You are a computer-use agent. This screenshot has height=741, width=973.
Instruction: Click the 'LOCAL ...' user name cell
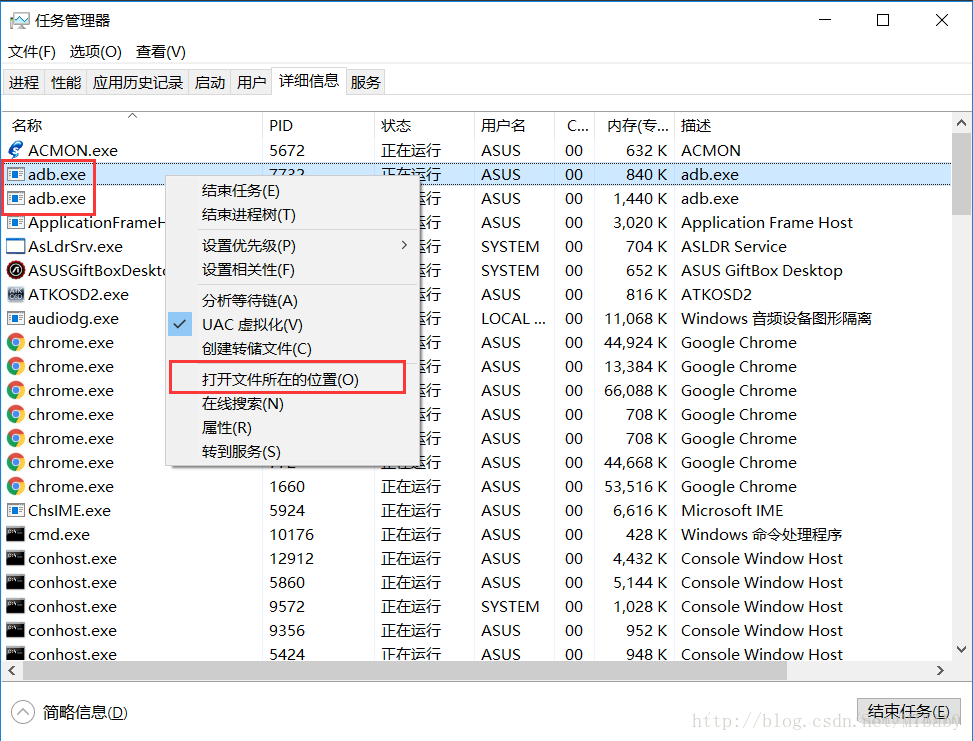[513, 318]
